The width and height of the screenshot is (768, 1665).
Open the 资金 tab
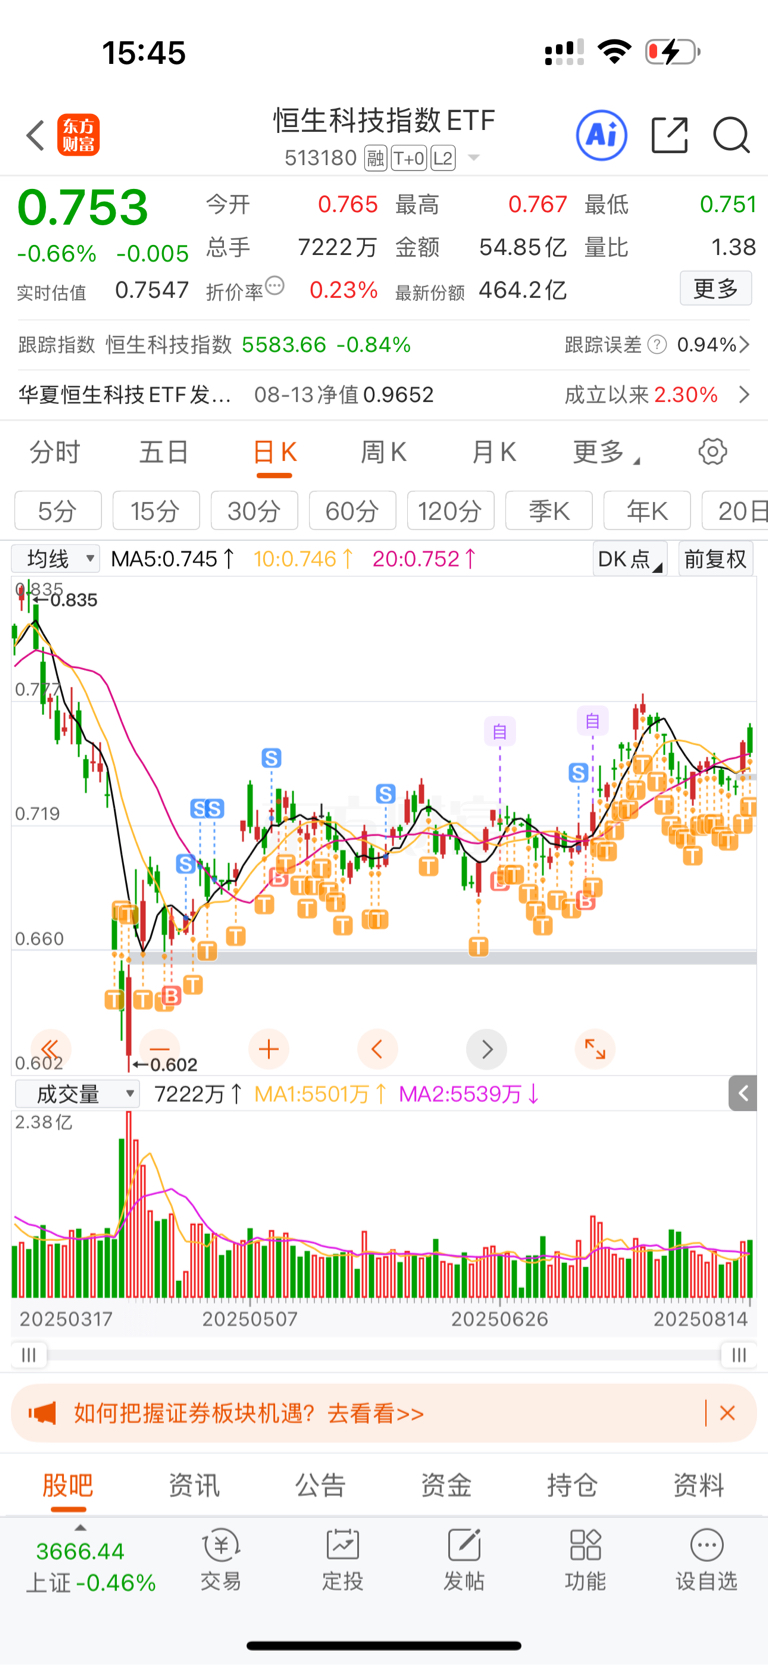point(446,1486)
